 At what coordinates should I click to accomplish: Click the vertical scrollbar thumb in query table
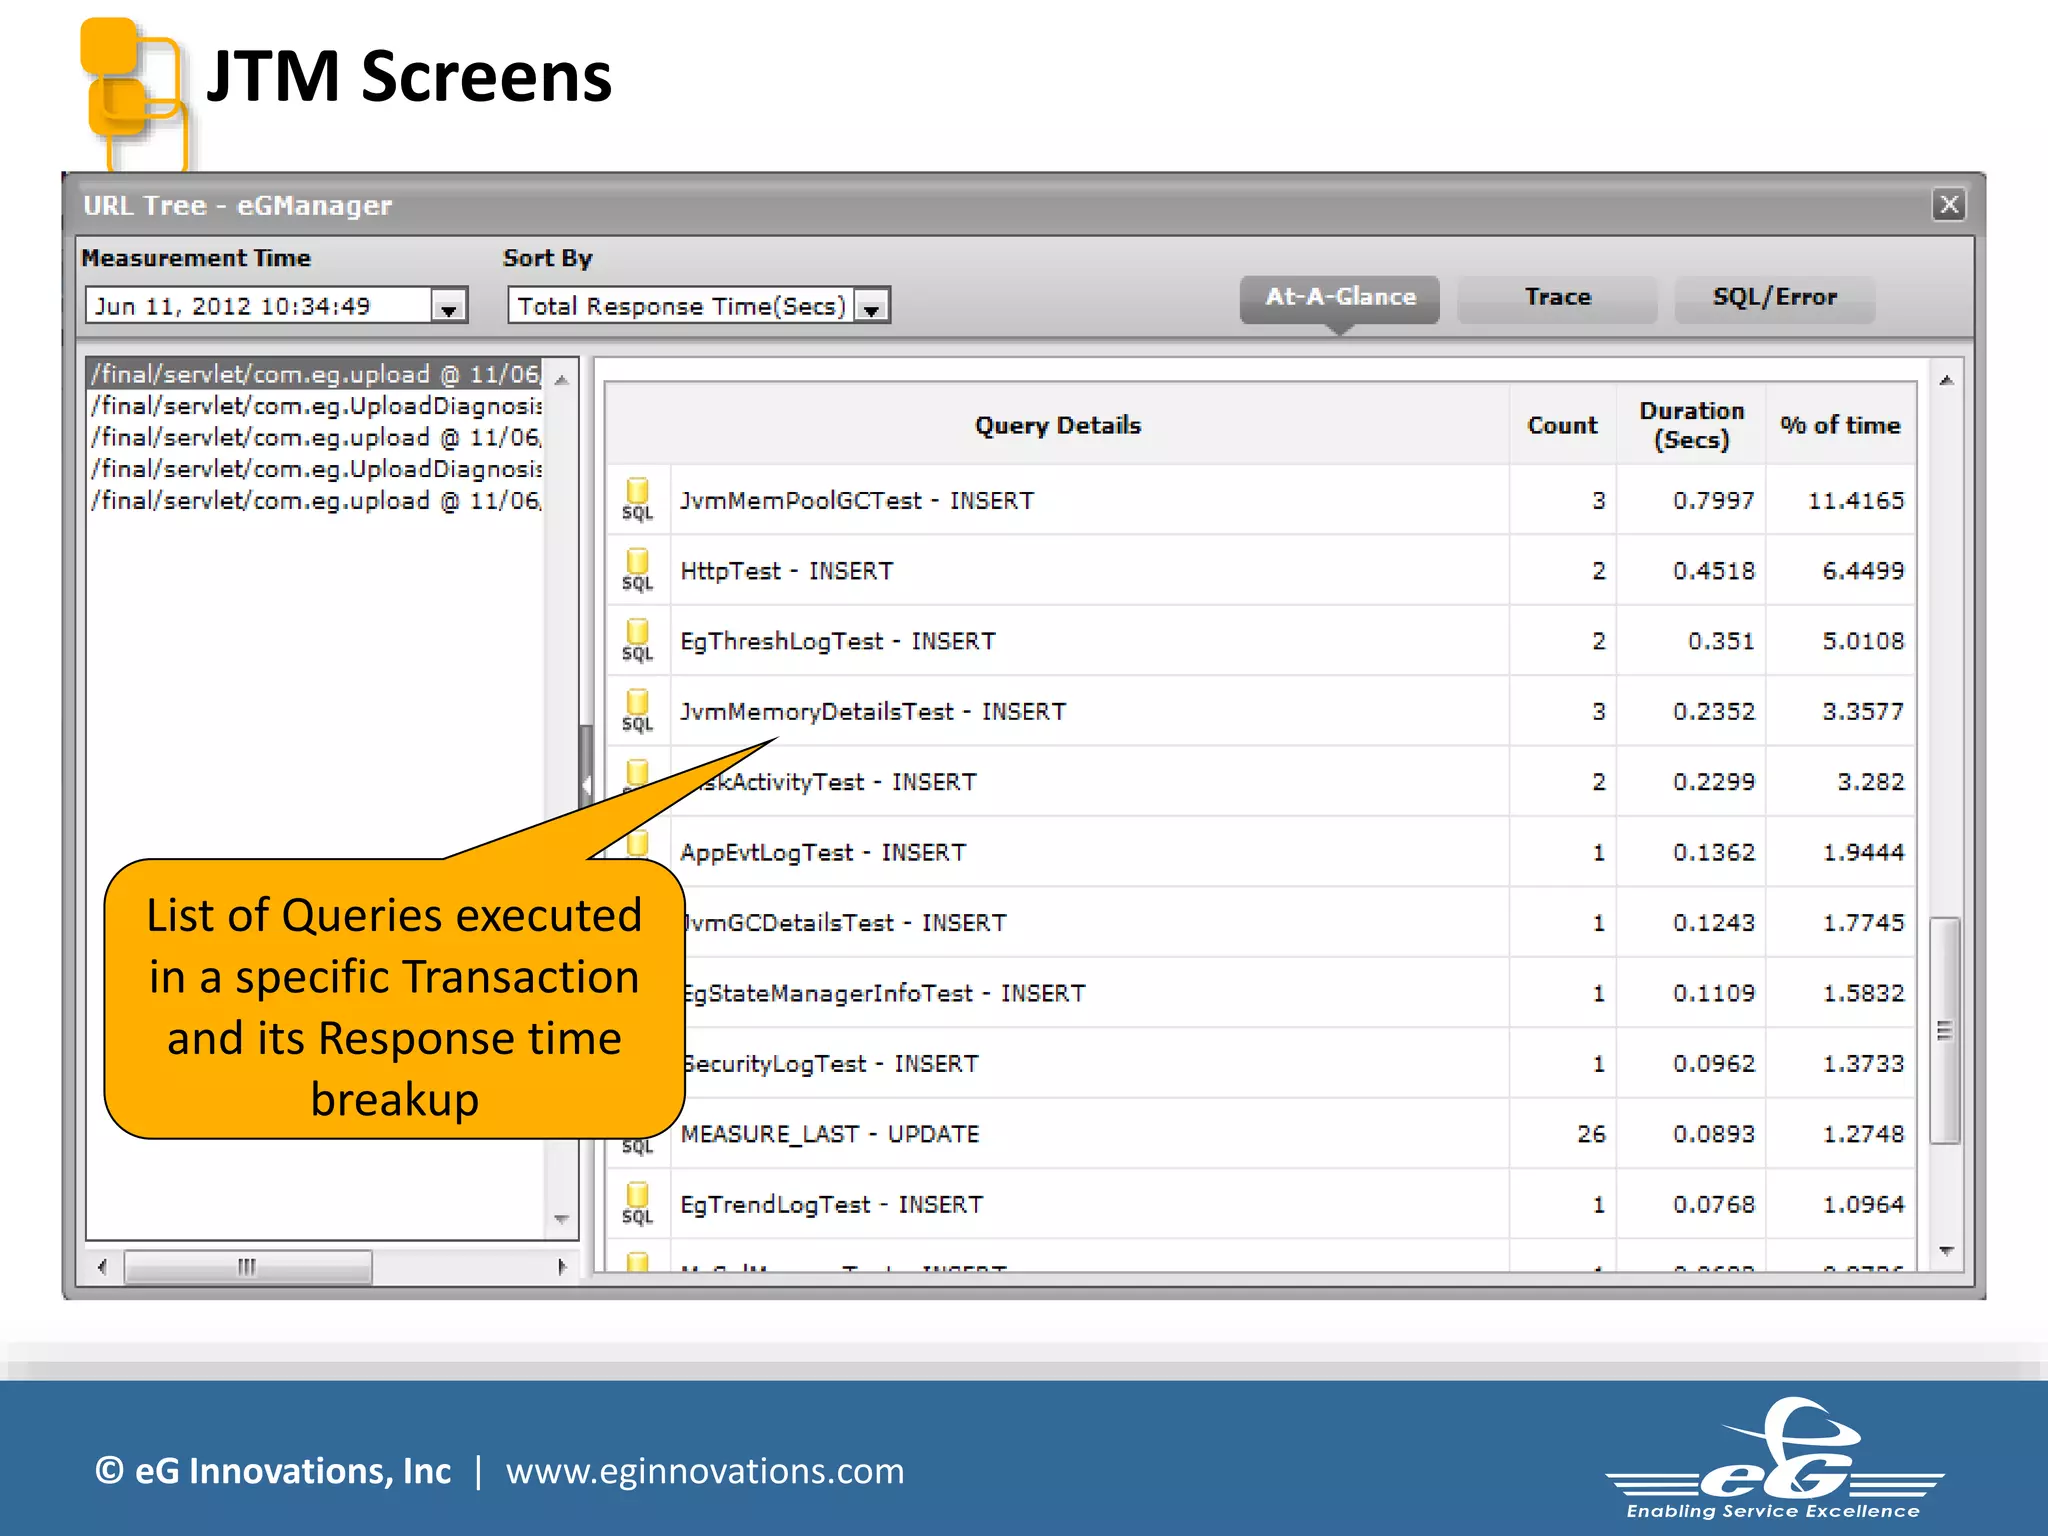[1944, 1030]
